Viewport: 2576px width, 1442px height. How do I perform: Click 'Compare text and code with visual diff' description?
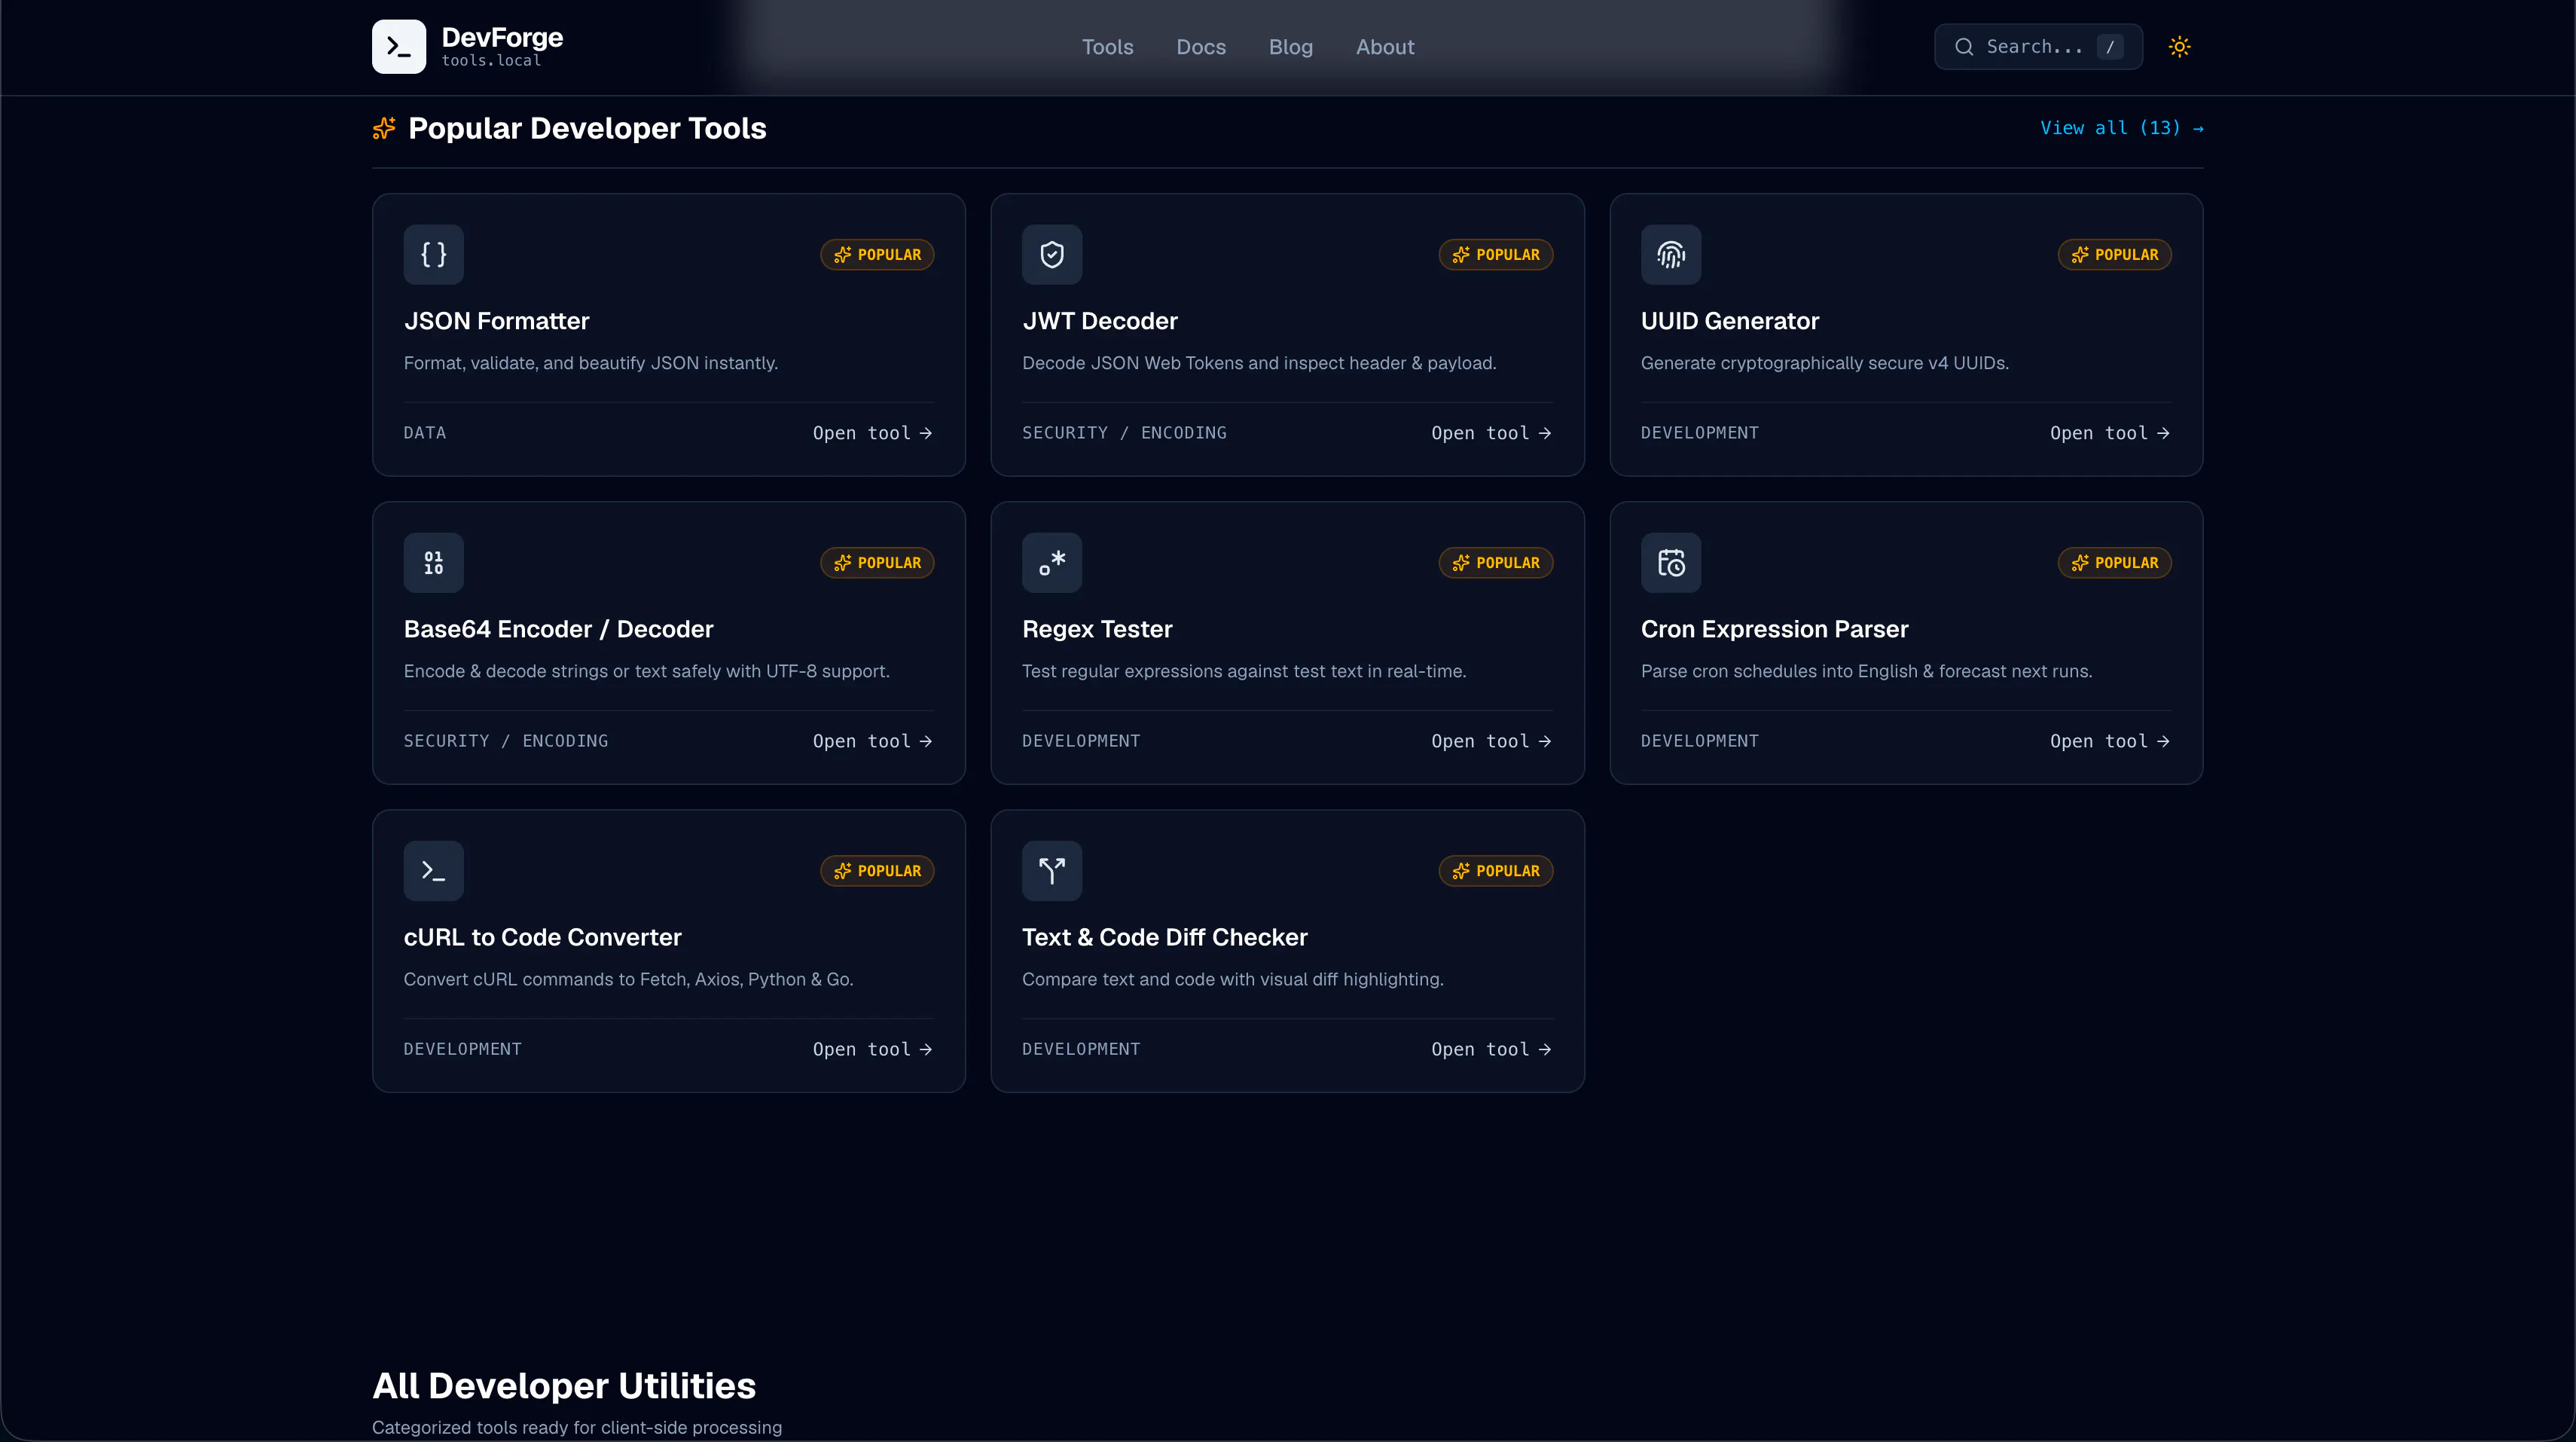coord(1232,979)
